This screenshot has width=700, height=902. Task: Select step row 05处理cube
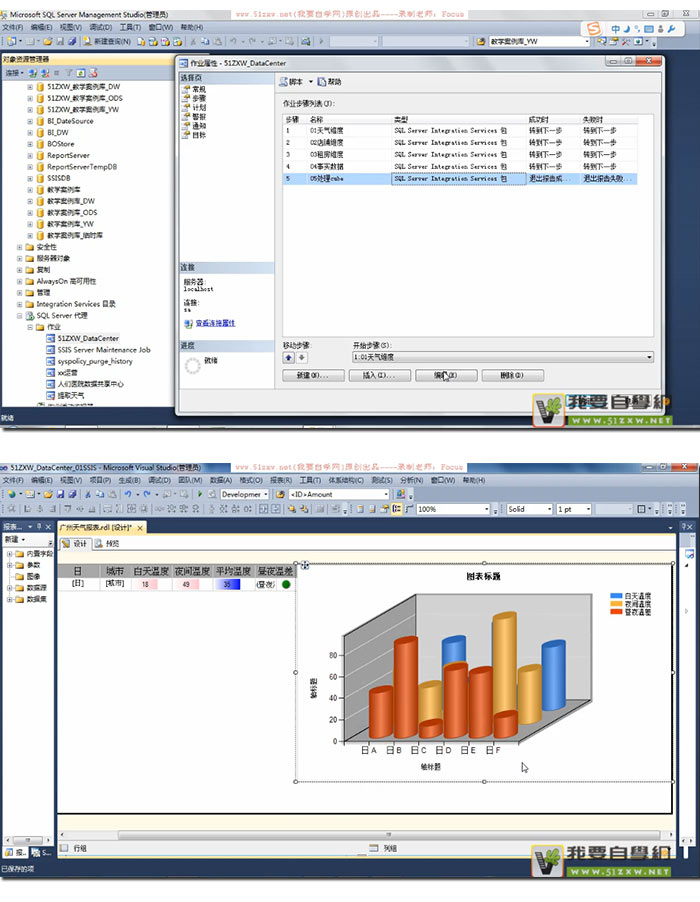pyautogui.click(x=460, y=179)
